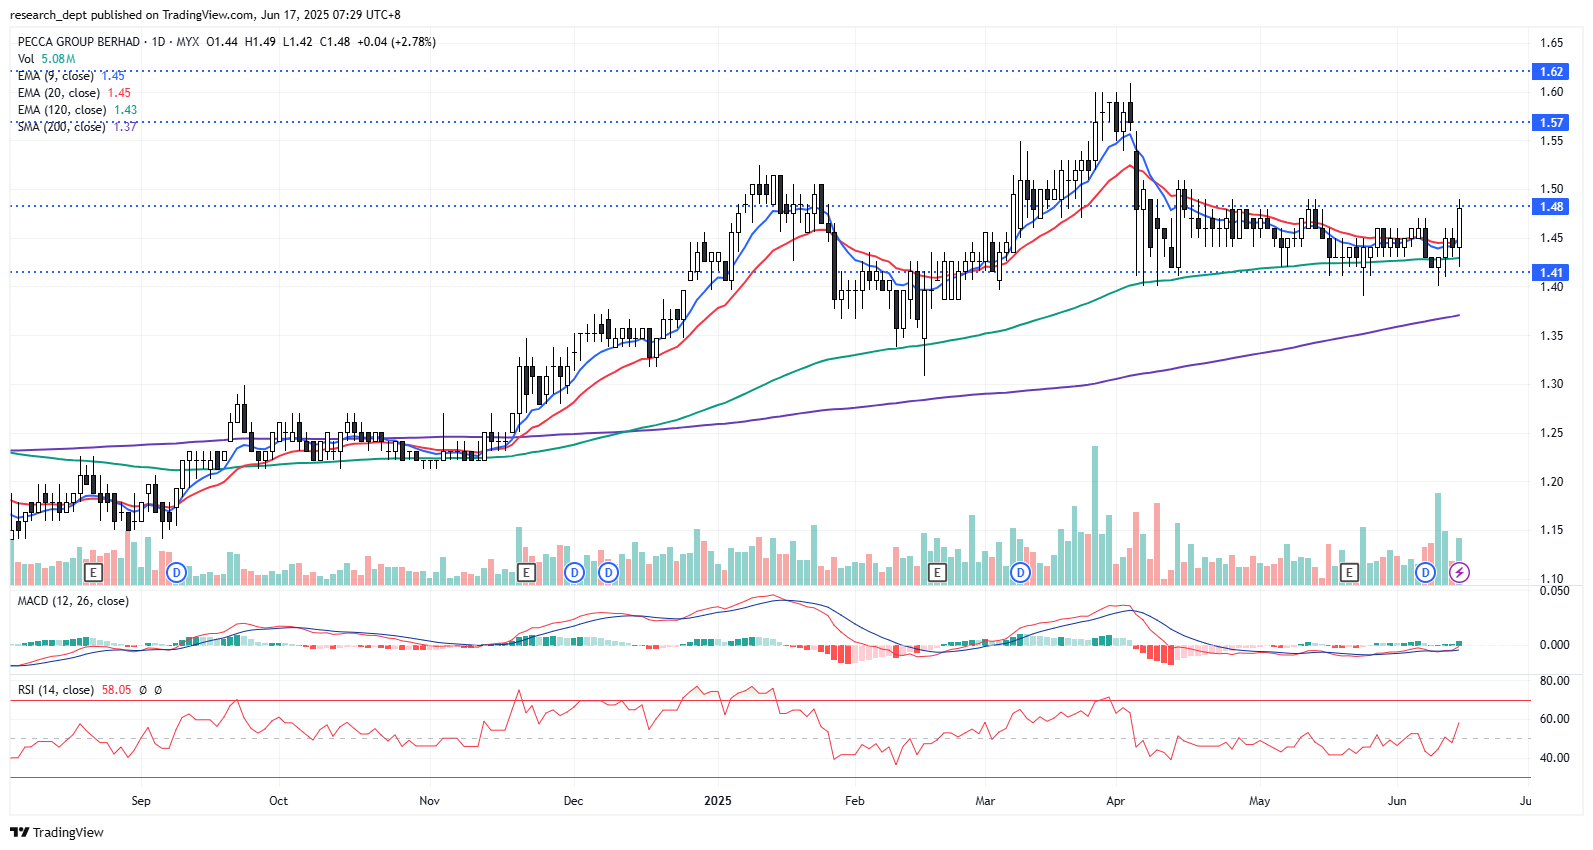
Task: Click the 'Apr' time axis label
Action: pyautogui.click(x=1116, y=801)
